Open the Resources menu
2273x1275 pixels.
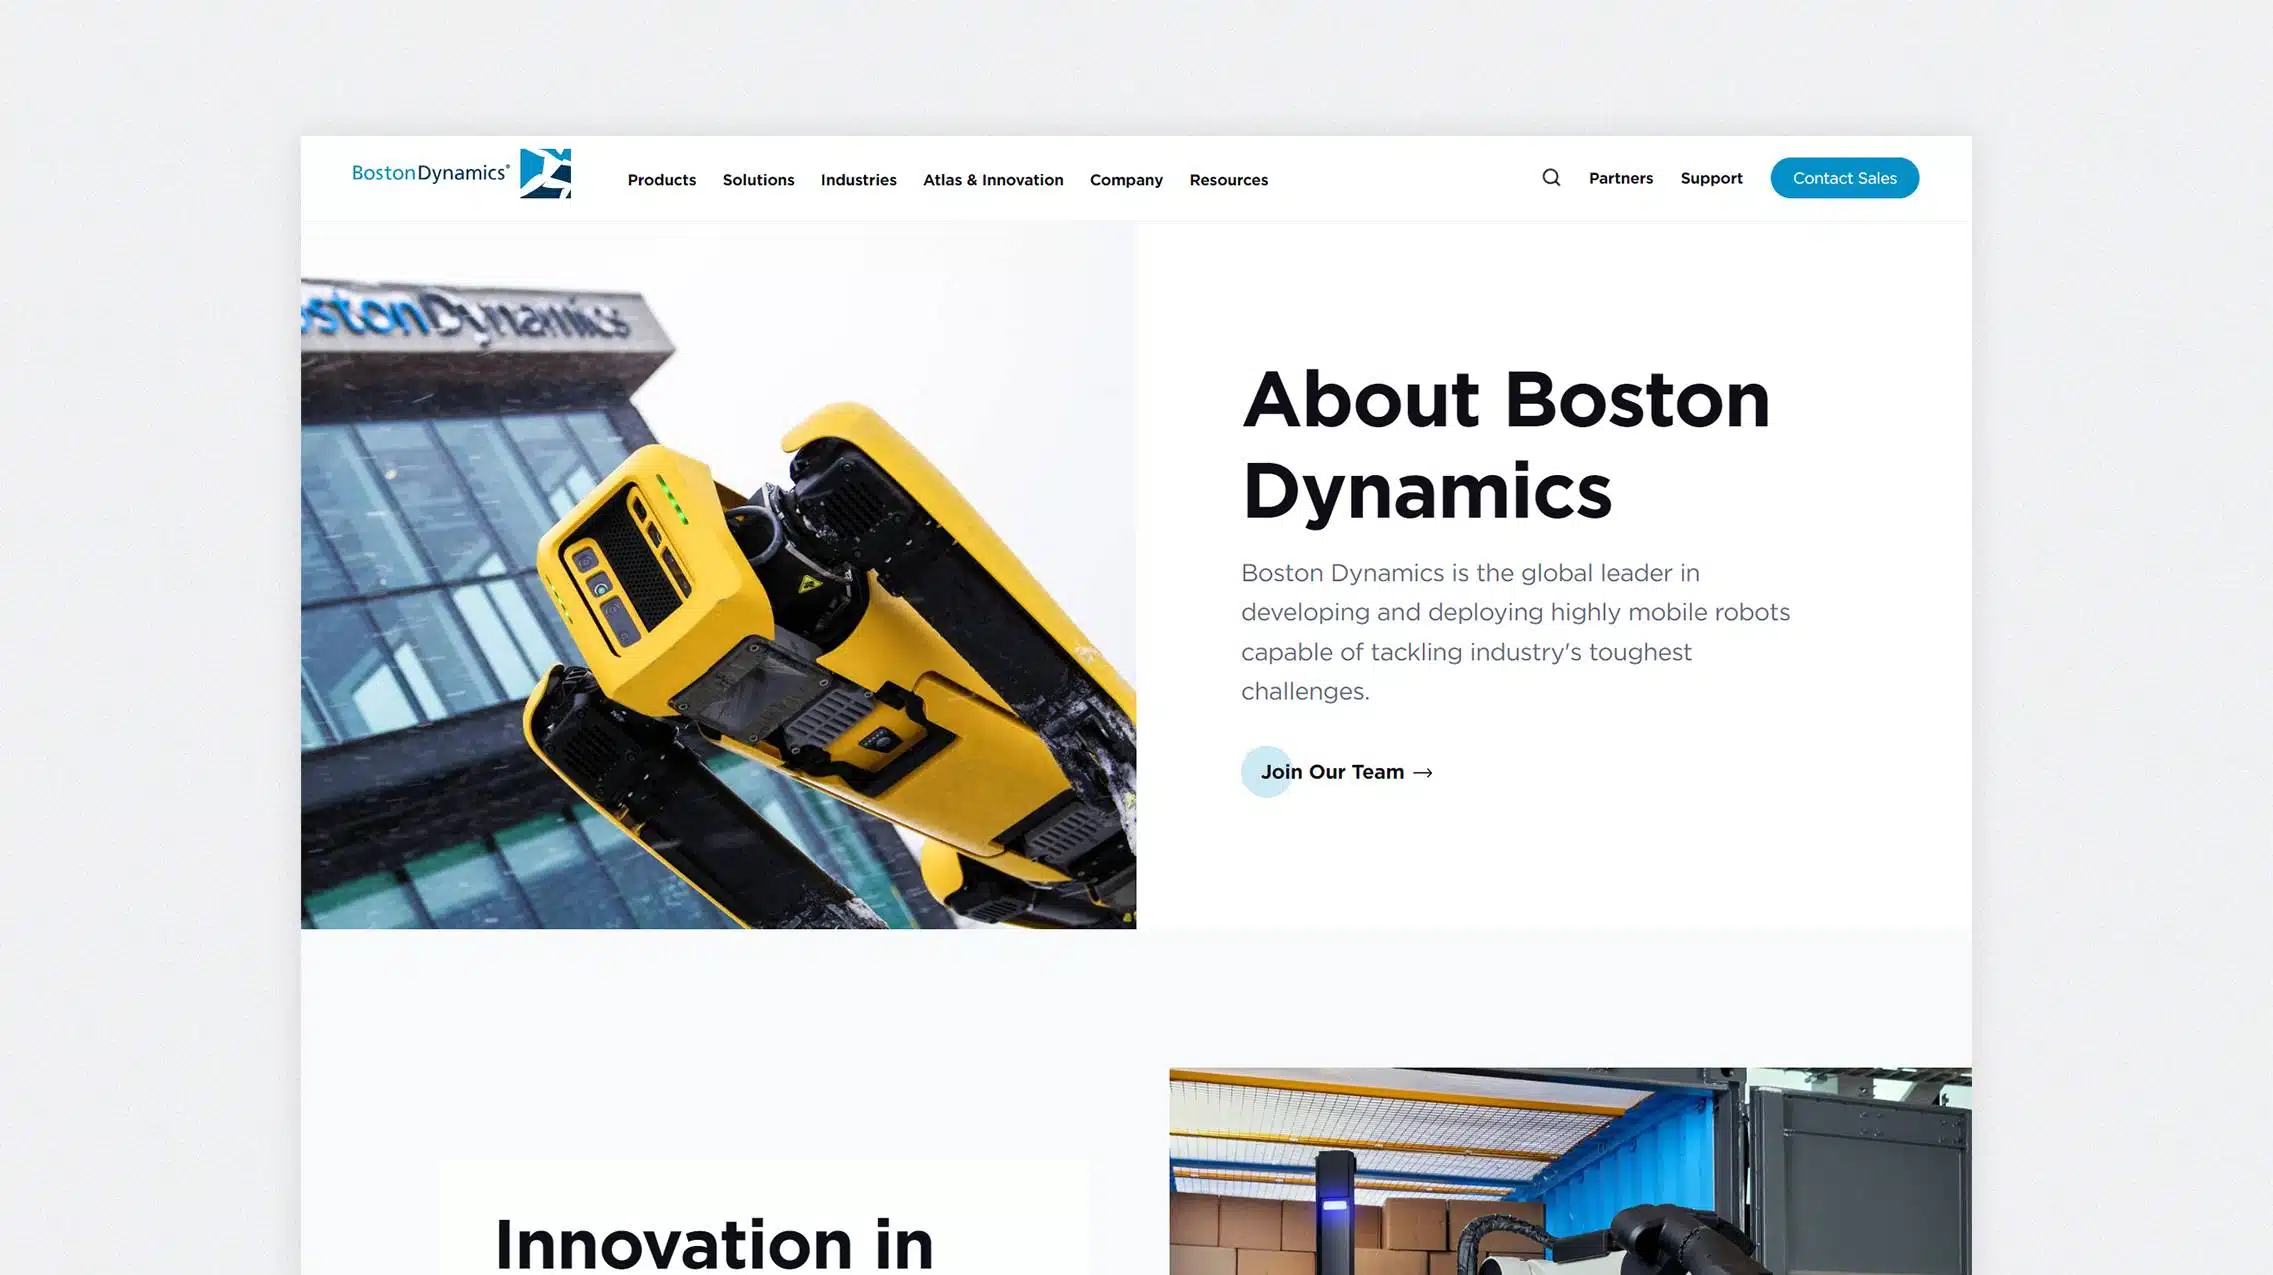pyautogui.click(x=1229, y=180)
